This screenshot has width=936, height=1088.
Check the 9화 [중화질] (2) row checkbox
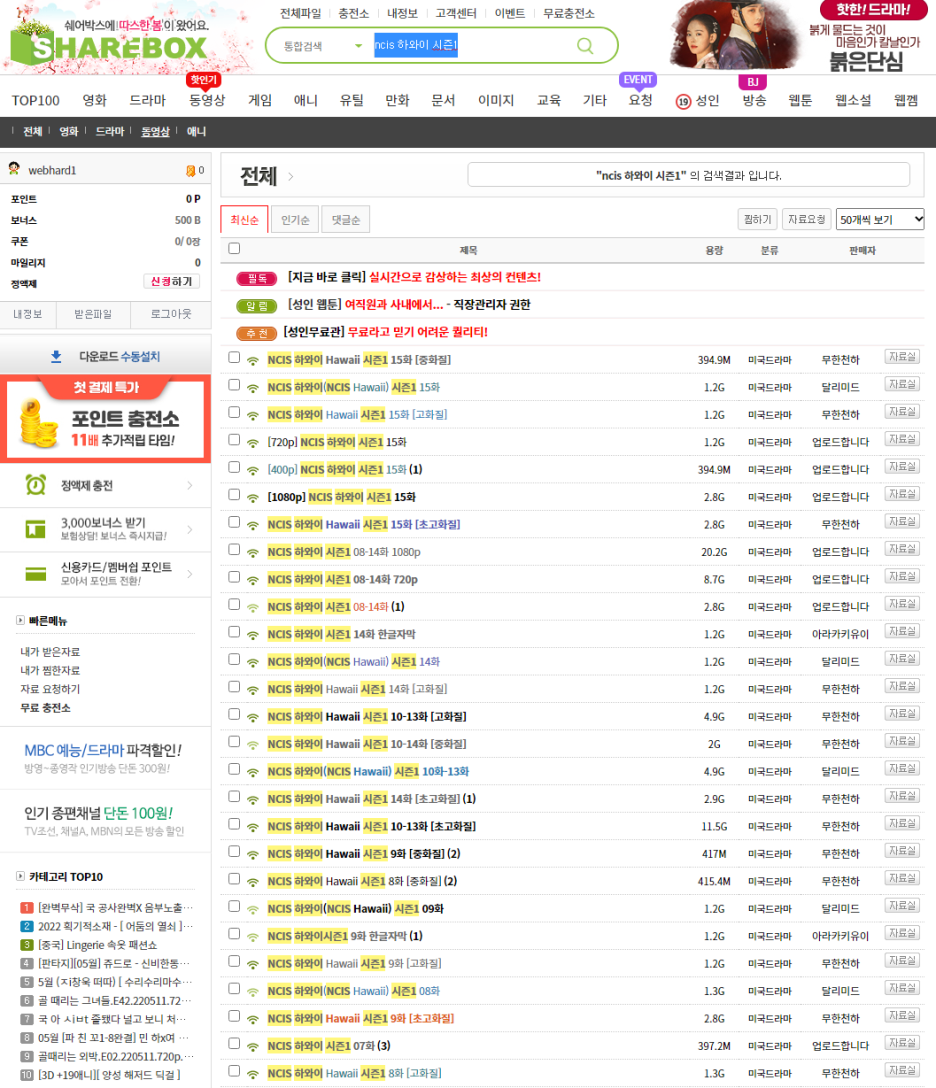pos(234,851)
